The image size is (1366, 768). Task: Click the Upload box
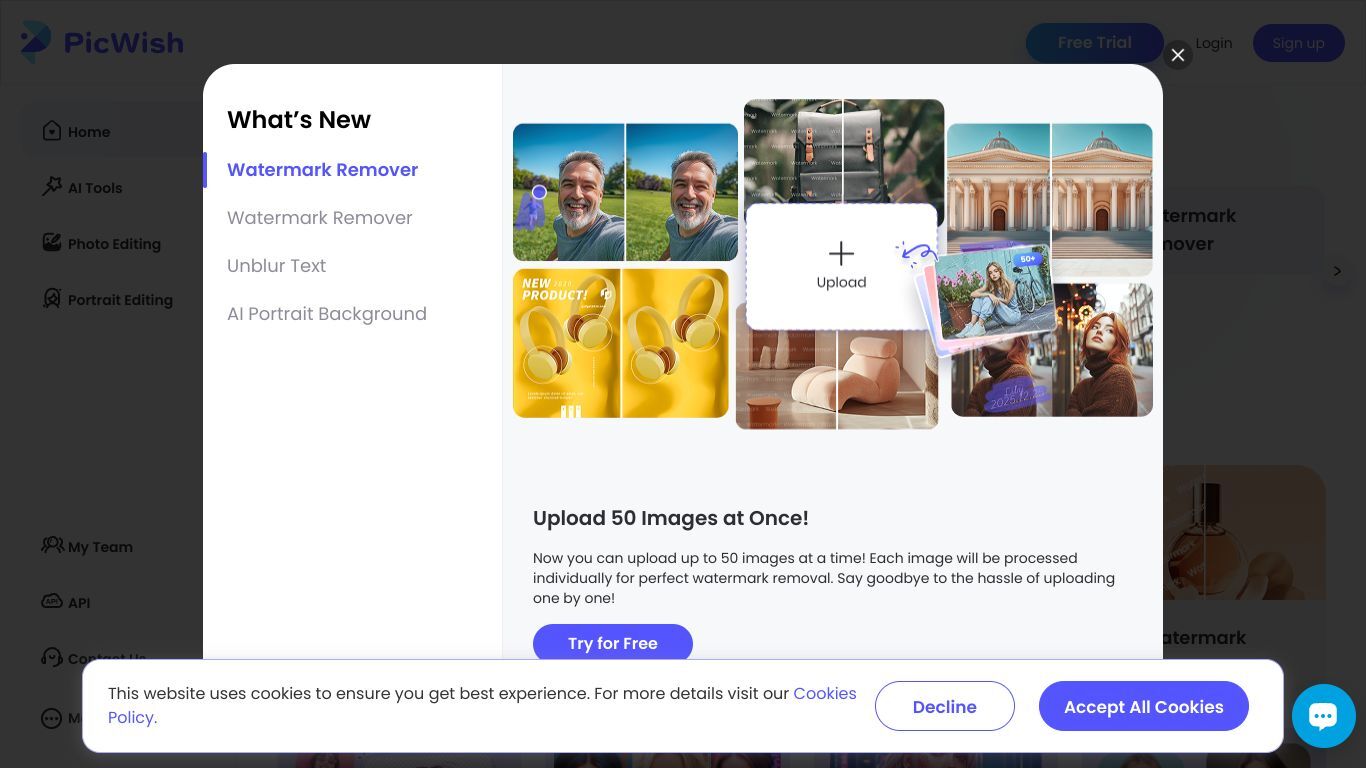coord(842,266)
